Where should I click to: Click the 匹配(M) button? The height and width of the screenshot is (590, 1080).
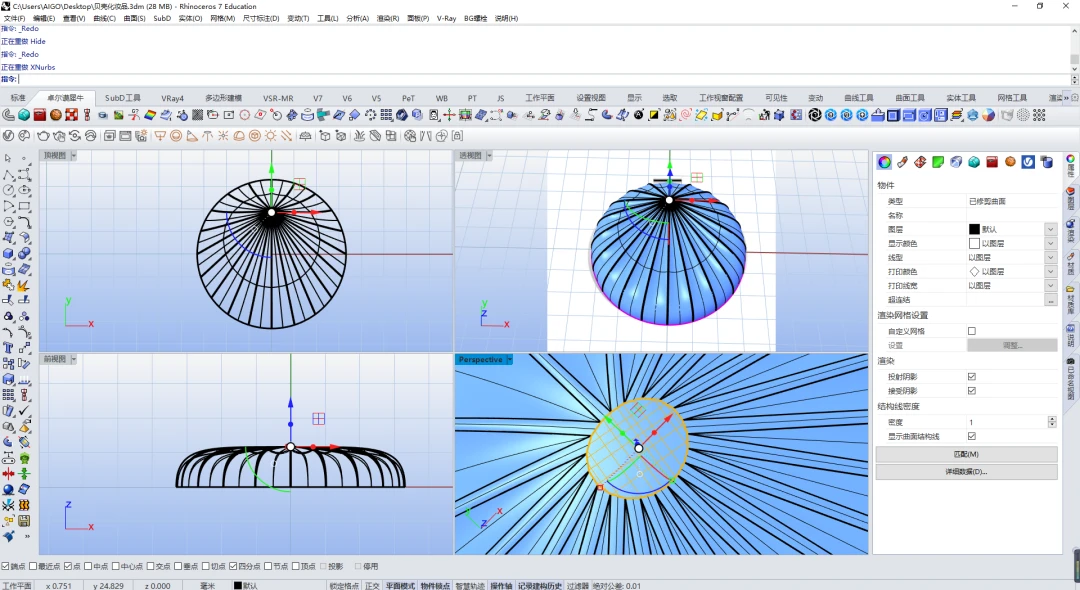point(966,454)
